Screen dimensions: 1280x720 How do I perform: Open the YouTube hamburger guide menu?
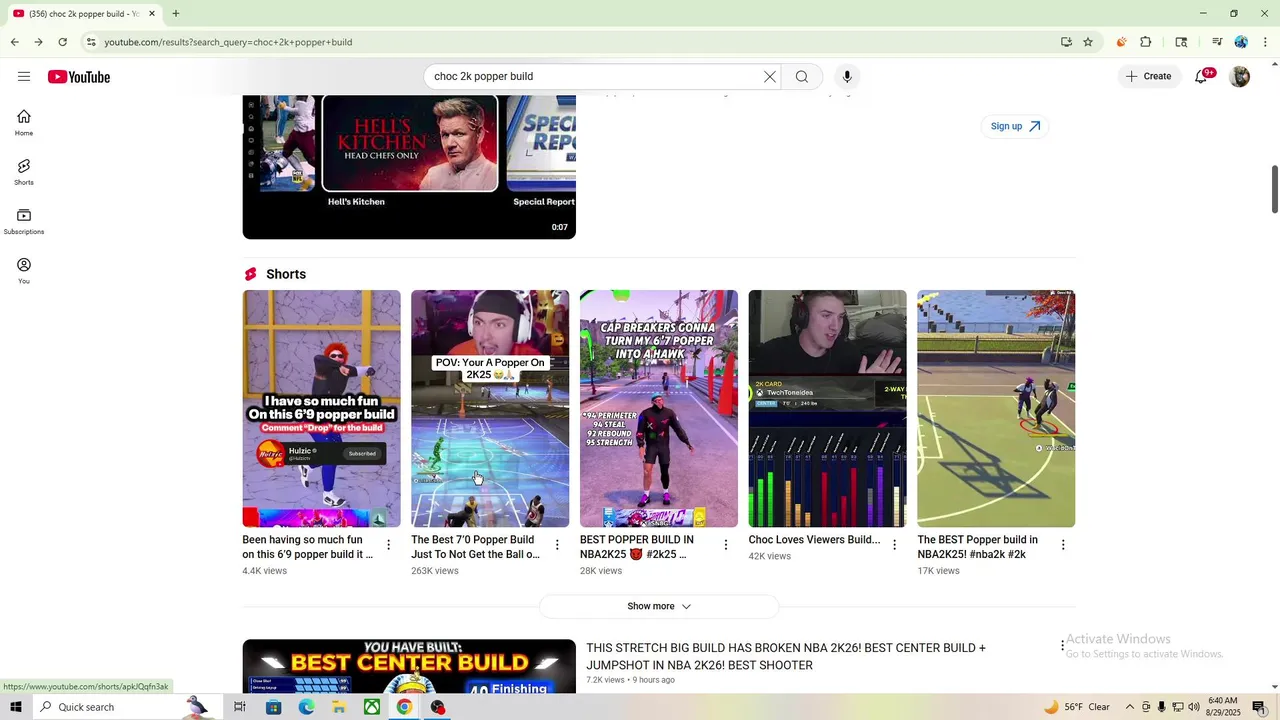pyautogui.click(x=24, y=77)
